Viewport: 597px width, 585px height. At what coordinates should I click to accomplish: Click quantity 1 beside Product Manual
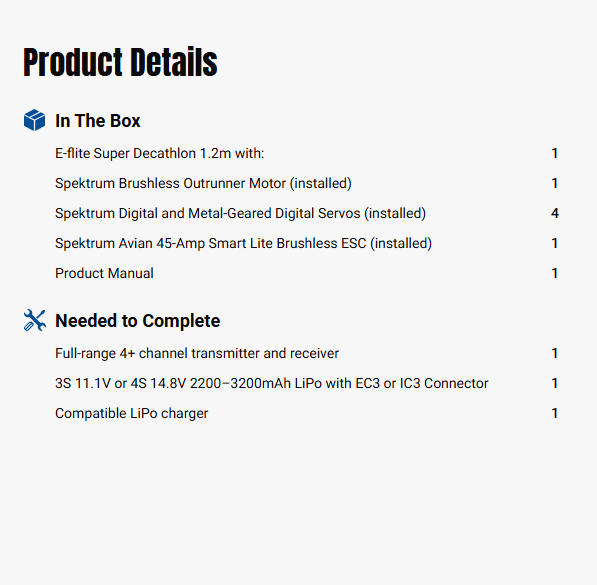pyautogui.click(x=555, y=273)
